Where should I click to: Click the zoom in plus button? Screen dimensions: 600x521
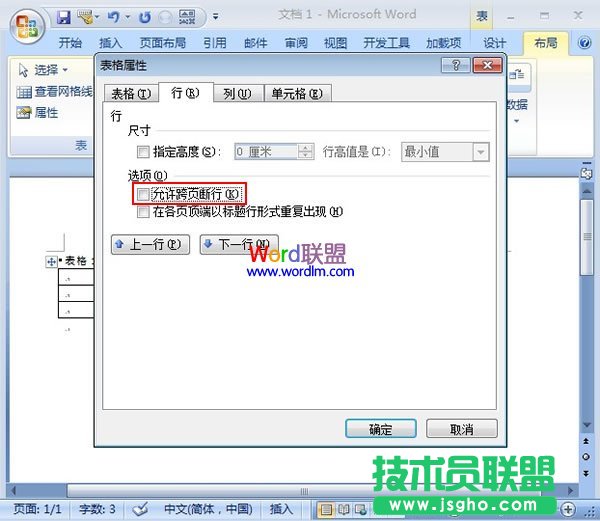[x=568, y=509]
